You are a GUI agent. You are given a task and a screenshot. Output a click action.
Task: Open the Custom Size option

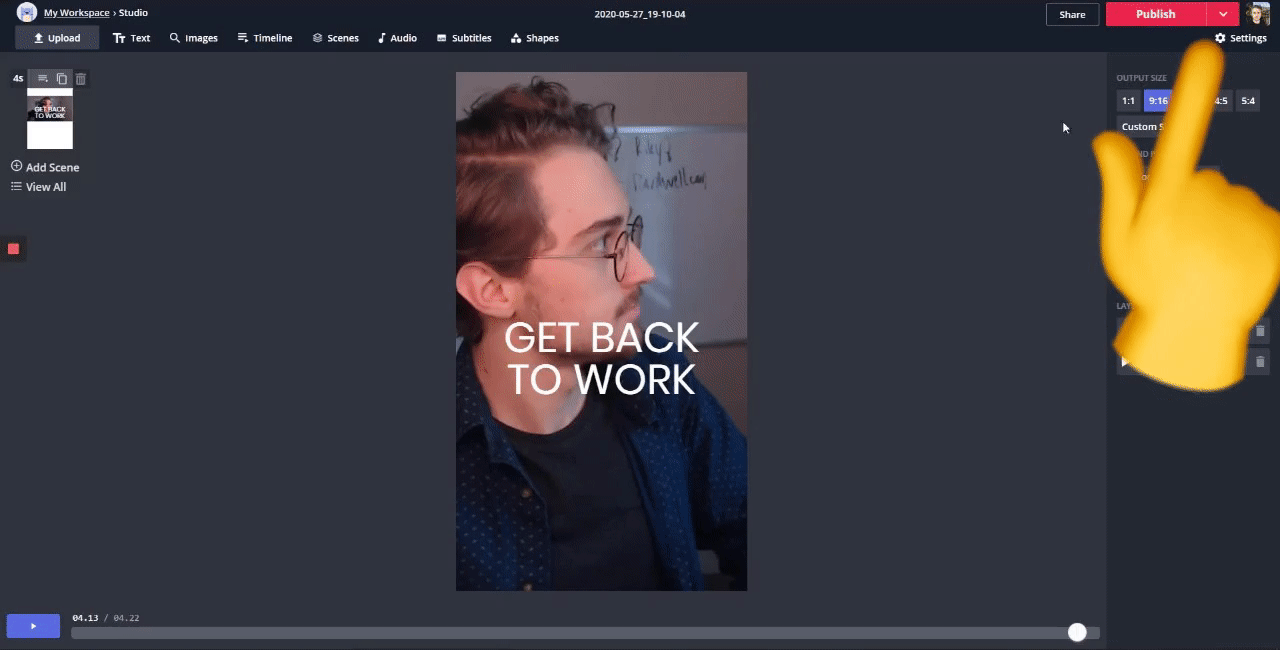(1139, 127)
